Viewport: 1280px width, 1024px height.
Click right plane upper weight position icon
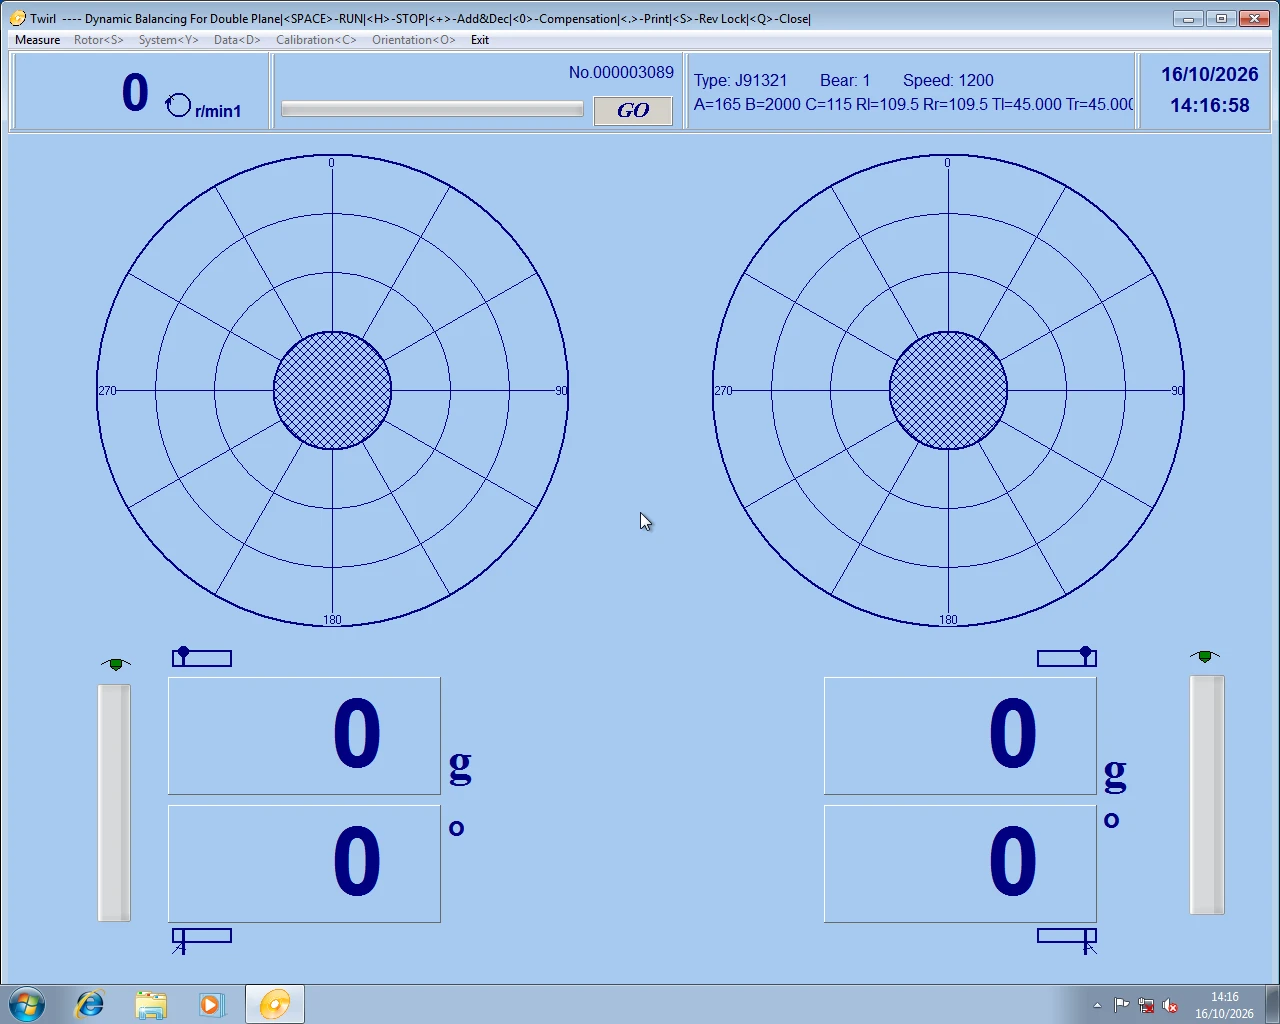click(x=1067, y=657)
